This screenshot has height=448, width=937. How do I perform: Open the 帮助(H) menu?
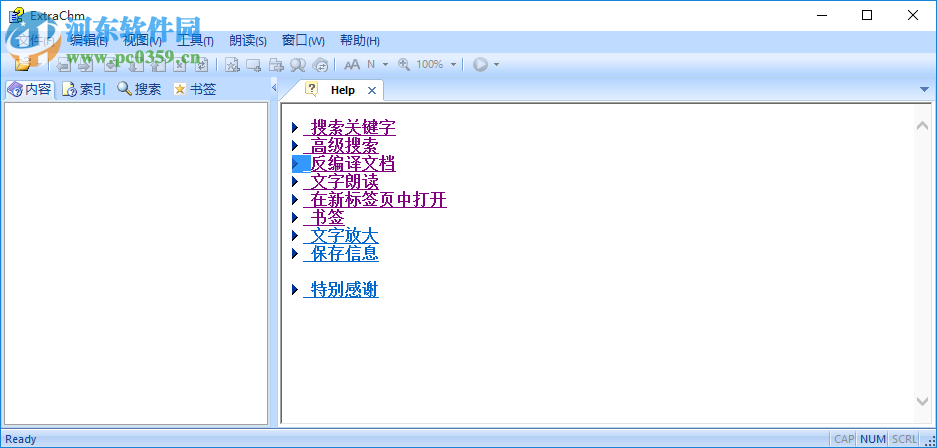click(x=360, y=41)
